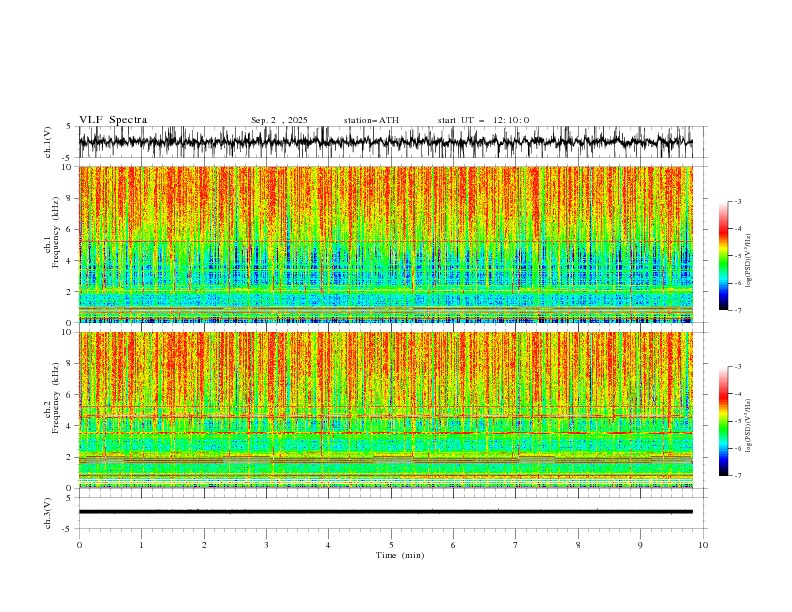Click the ch.1 colorbar label 'log(PSD)(V²/Hz)'

[749, 261]
